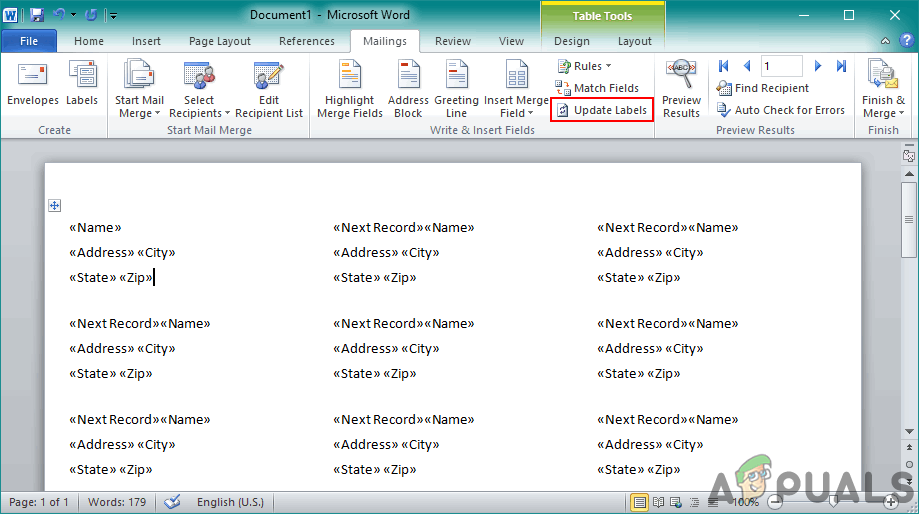Toggle the ruler icon above the scrollbar
The width and height of the screenshot is (919, 514).
pos(909,156)
